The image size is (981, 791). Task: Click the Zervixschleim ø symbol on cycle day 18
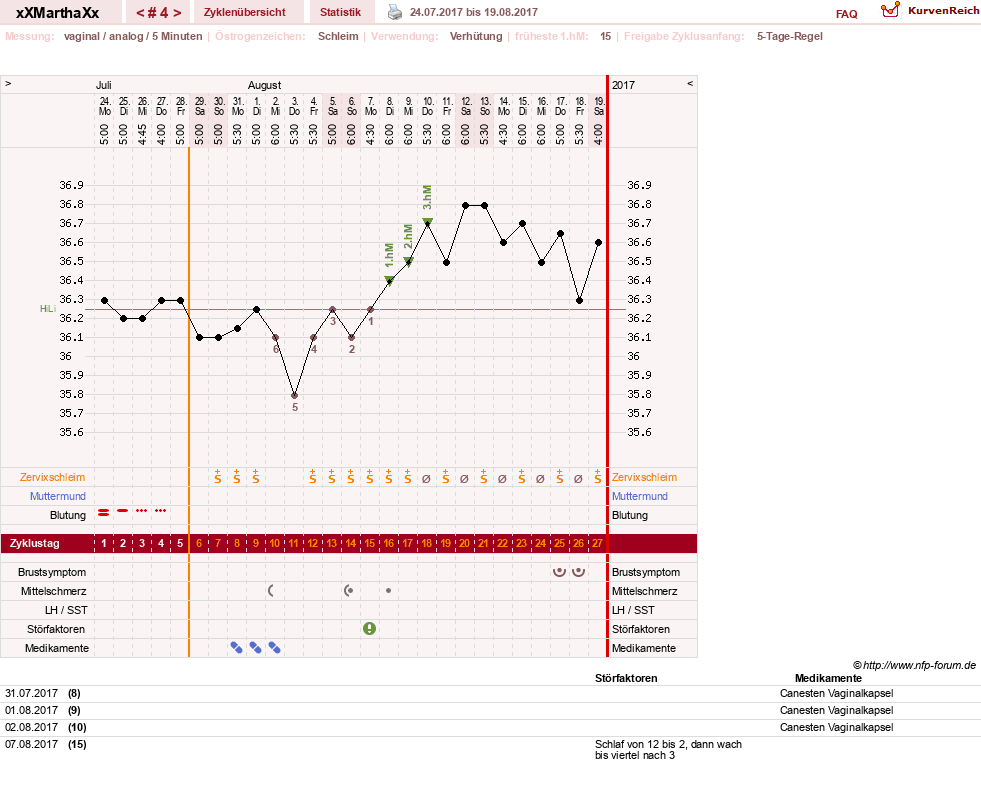[x=426, y=479]
